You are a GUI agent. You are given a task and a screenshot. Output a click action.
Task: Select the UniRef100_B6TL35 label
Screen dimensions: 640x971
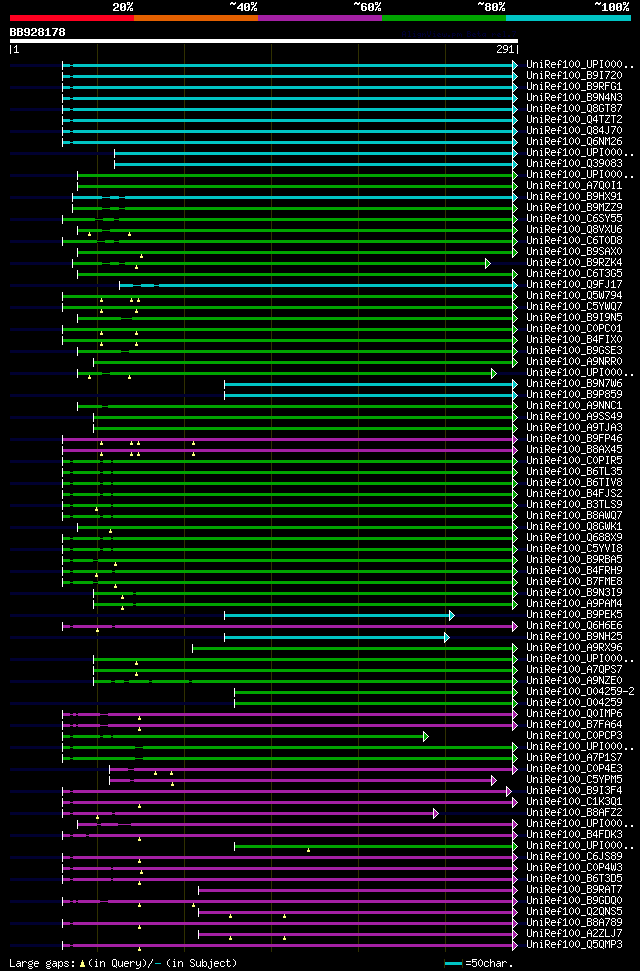574,472
